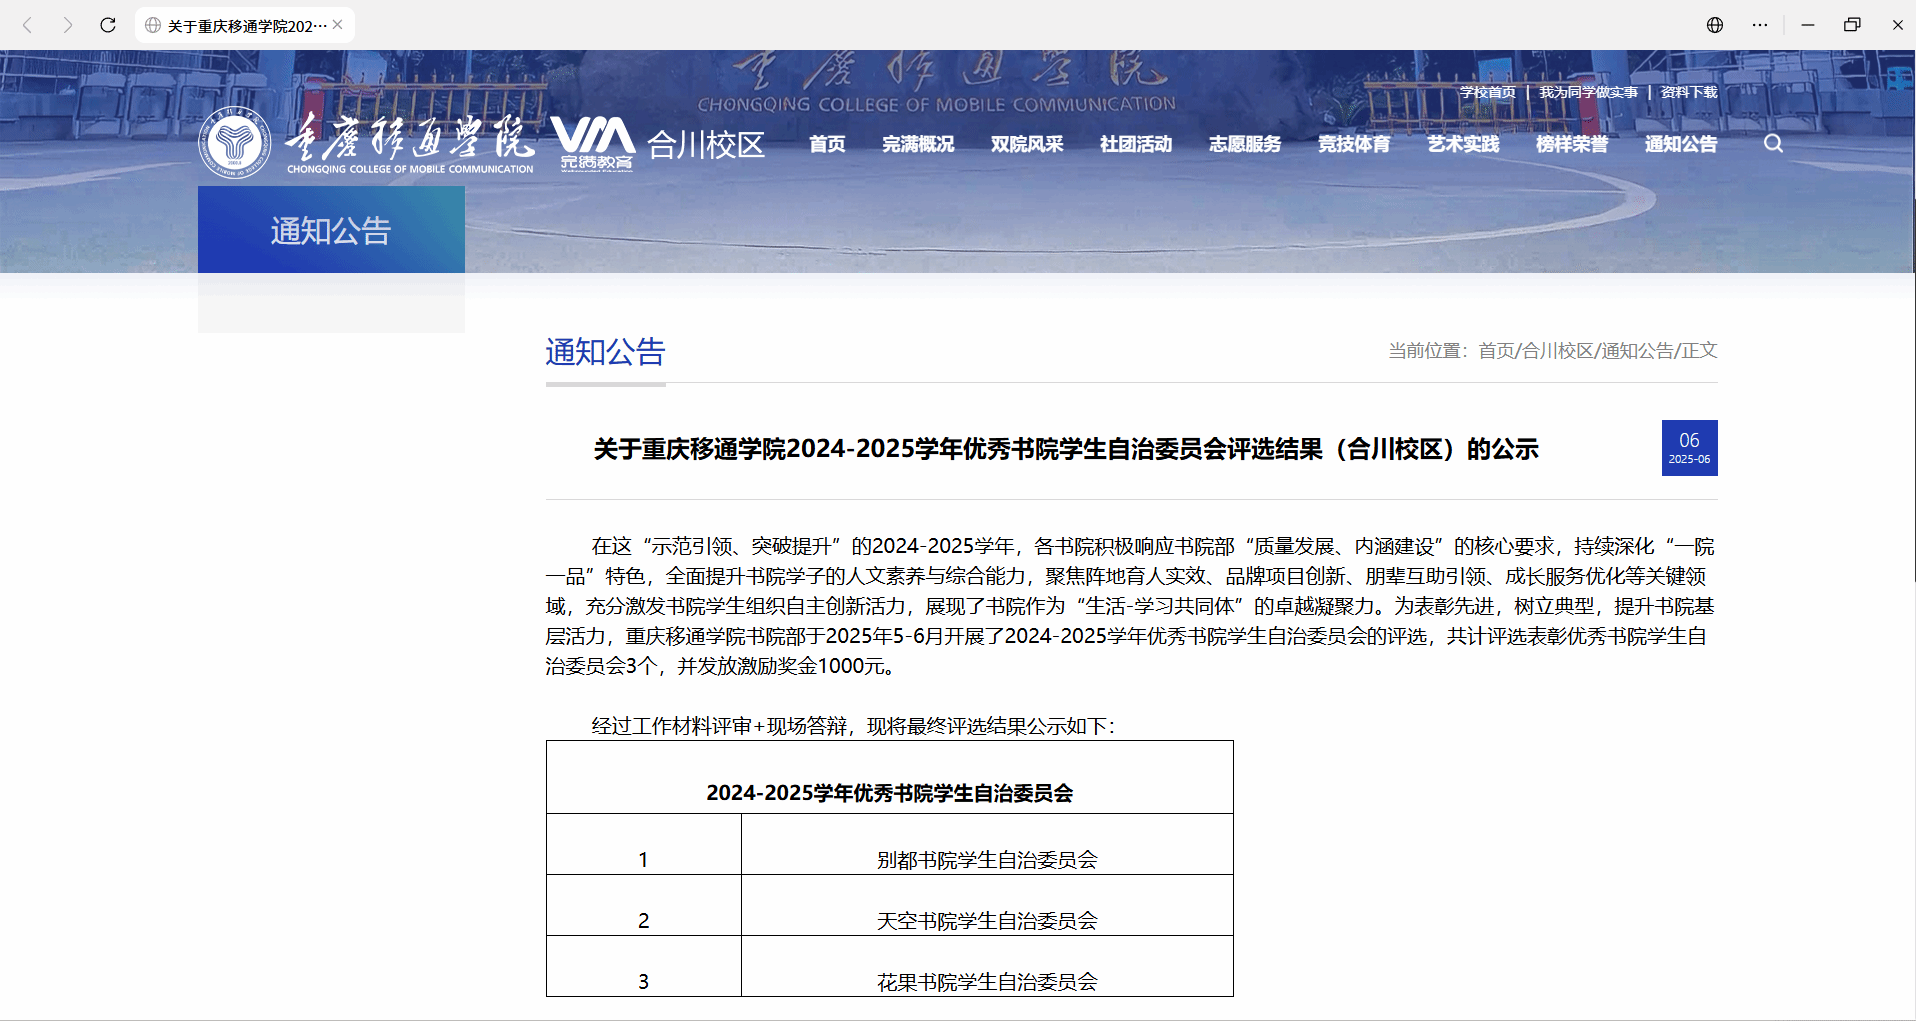Click 通知公告 in the breadcrumb path

1638,351
